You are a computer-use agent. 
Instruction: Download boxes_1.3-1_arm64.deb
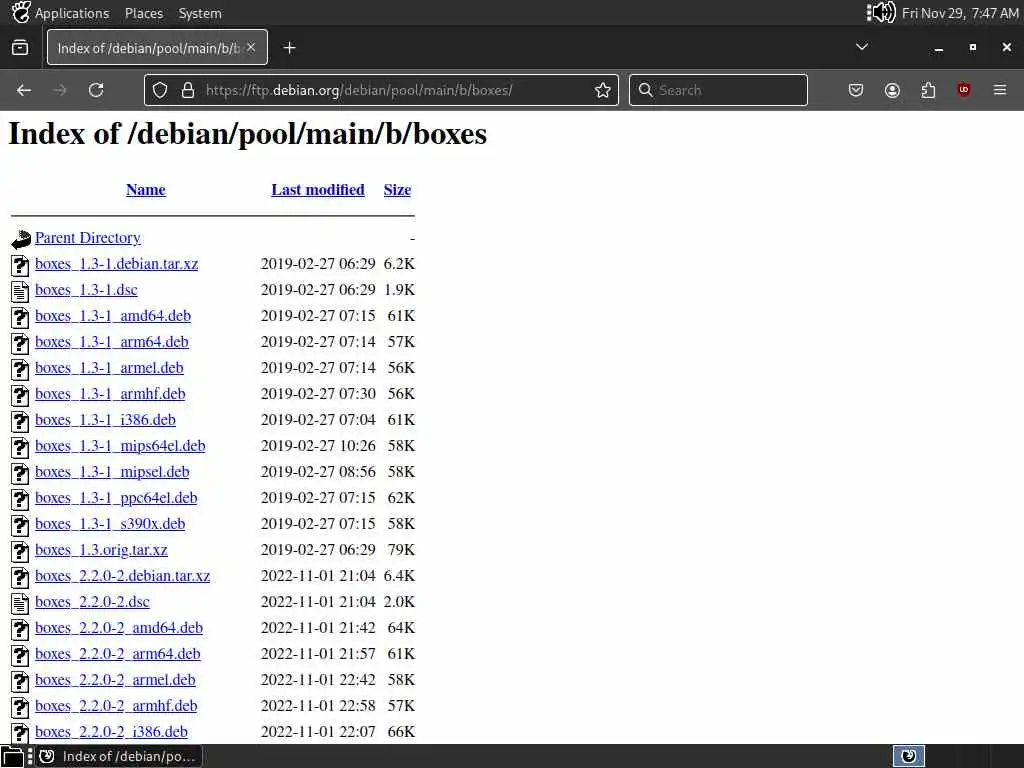point(112,342)
